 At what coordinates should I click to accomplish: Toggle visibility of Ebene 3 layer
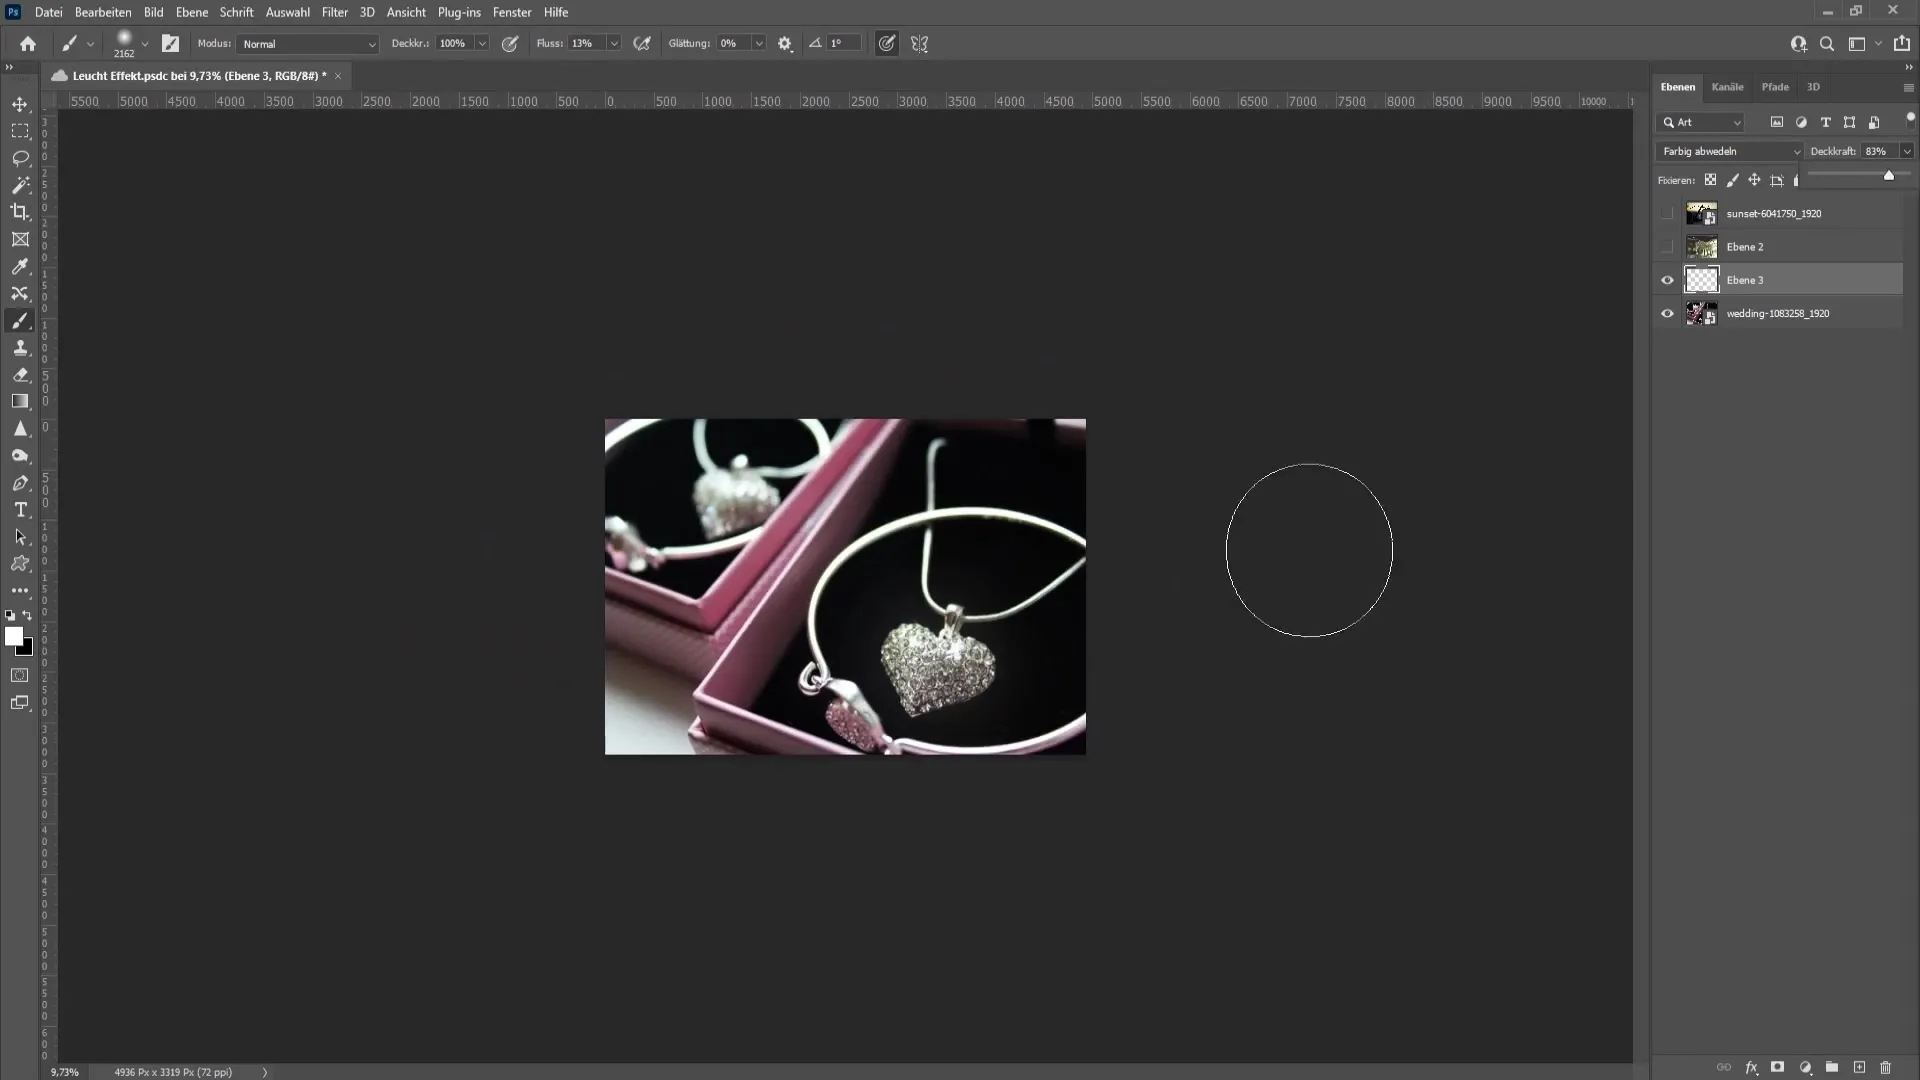(1667, 280)
